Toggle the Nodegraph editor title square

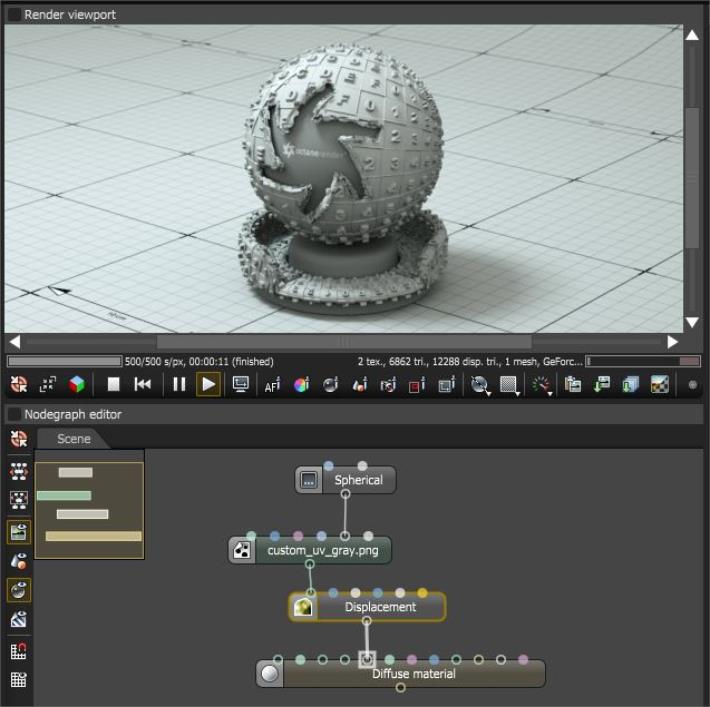14,414
